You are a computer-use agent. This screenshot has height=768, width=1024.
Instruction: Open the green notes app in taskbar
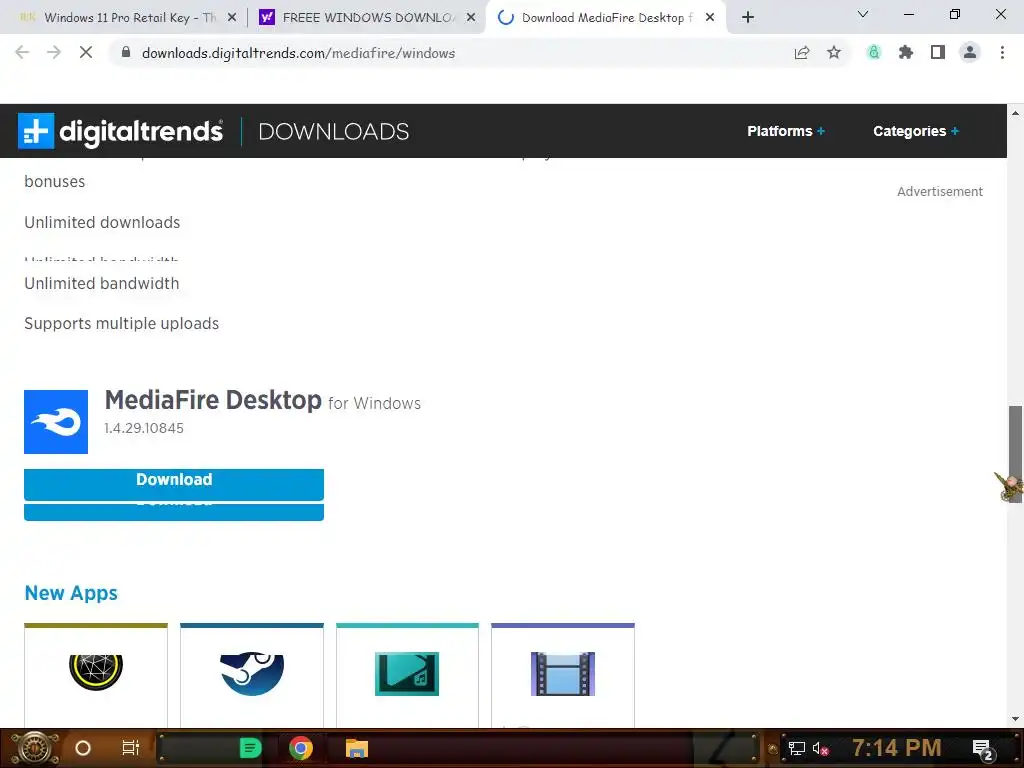pos(251,748)
